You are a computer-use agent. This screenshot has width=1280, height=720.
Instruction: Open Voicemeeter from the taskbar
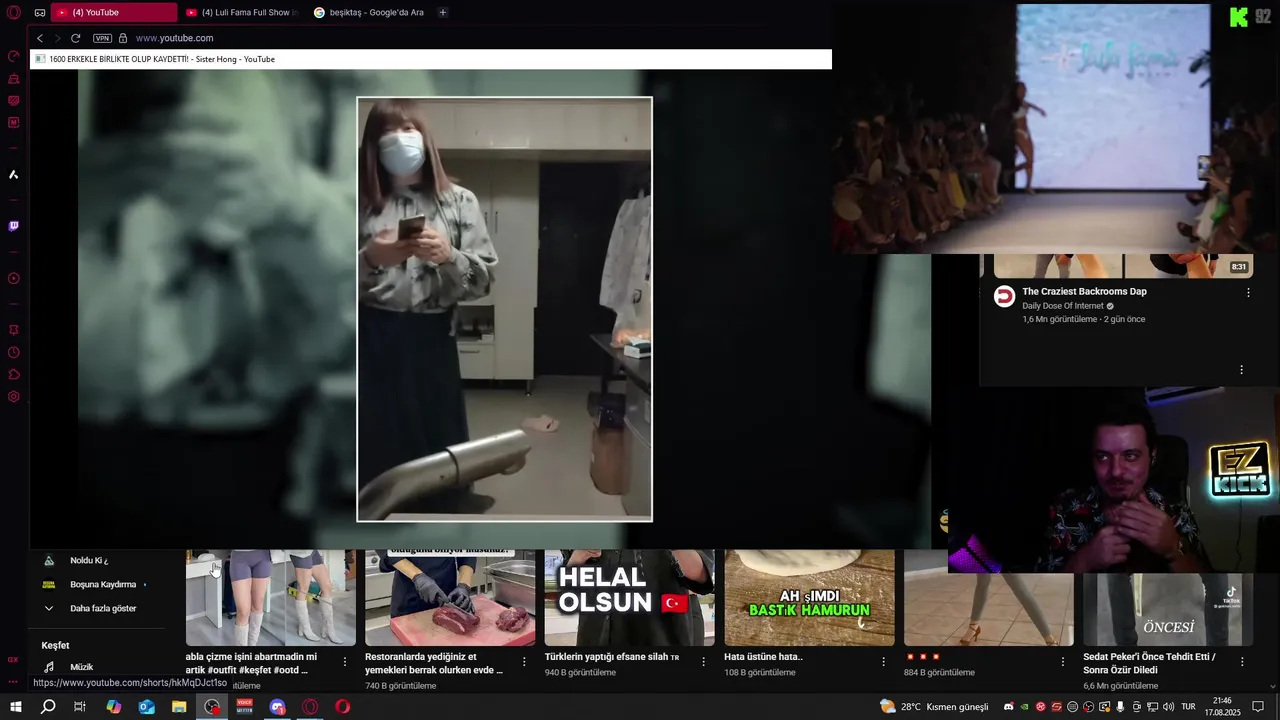coord(245,707)
